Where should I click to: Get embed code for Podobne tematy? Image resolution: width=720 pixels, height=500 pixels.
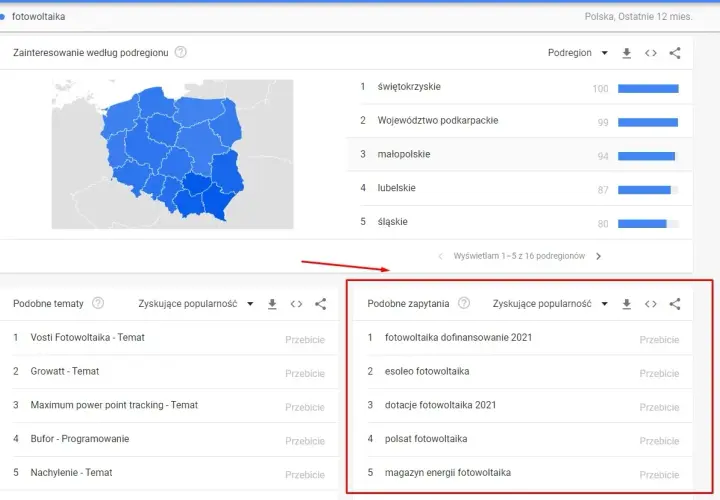(296, 304)
